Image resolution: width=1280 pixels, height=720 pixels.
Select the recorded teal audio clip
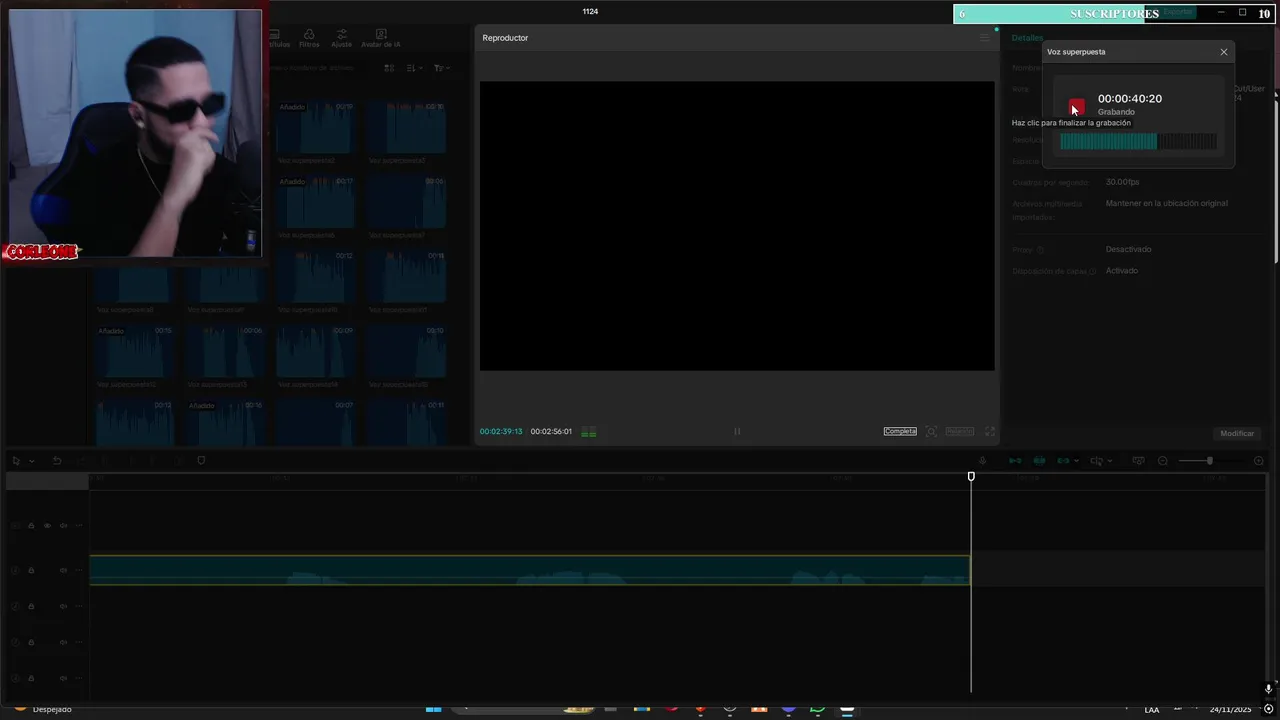point(529,570)
